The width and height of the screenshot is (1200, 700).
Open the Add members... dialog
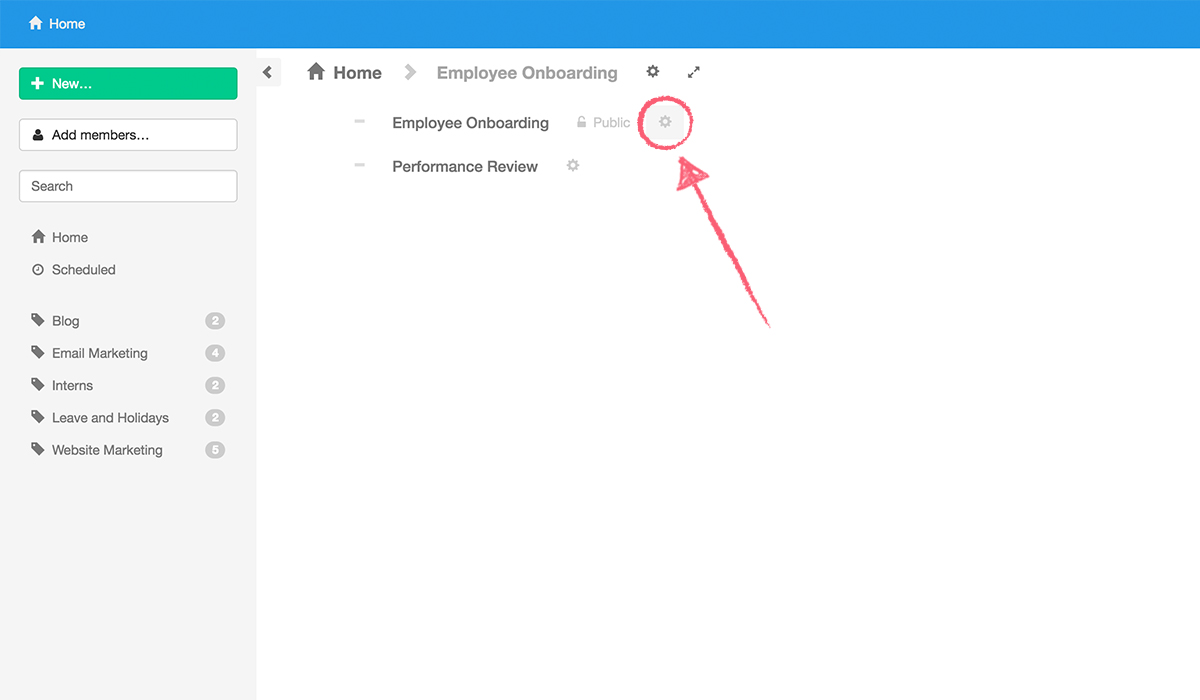(128, 135)
